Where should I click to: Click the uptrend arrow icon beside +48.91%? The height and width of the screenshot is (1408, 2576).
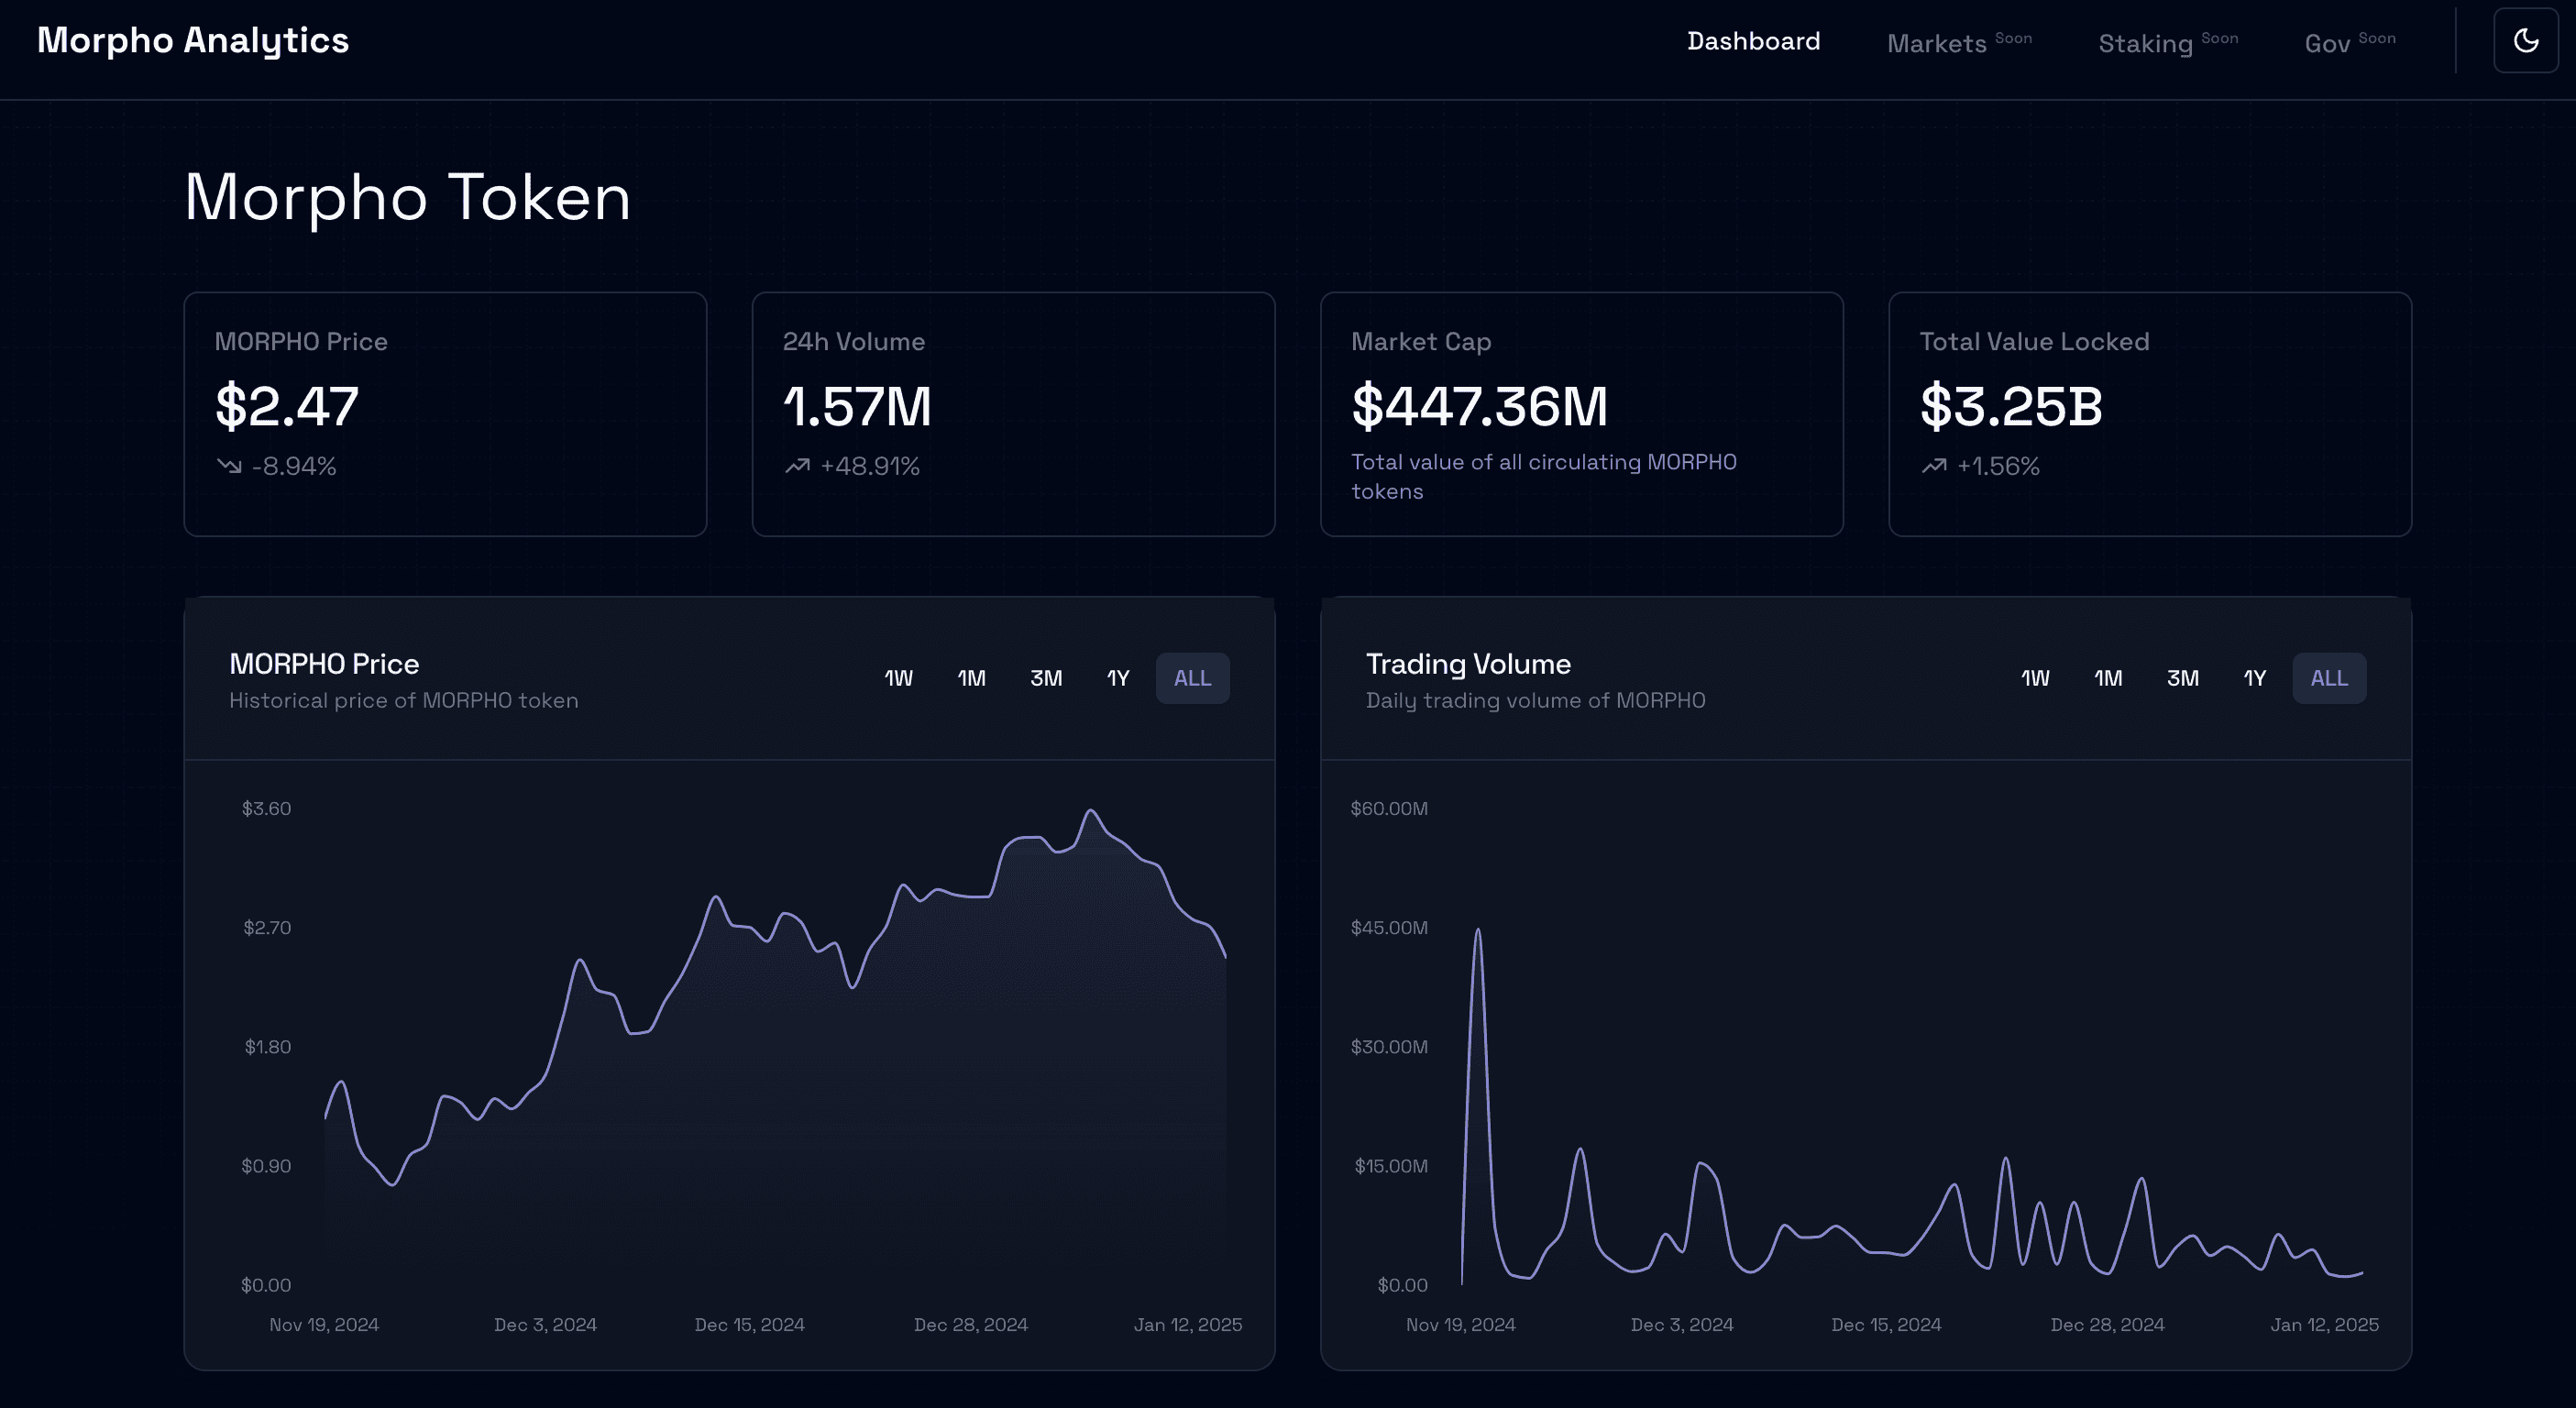tap(797, 466)
